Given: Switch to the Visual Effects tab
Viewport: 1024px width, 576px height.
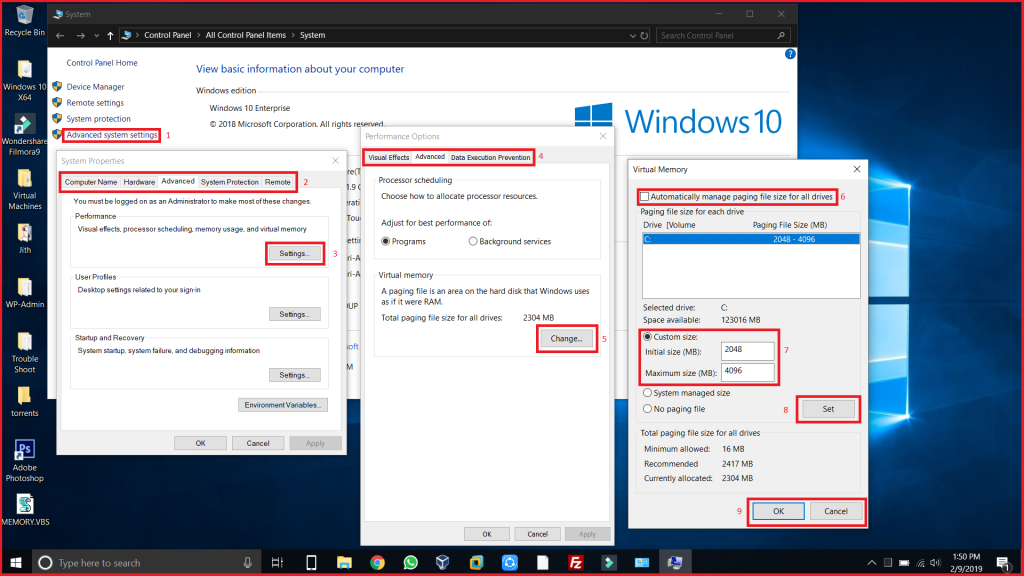Looking at the screenshot, I should [389, 157].
